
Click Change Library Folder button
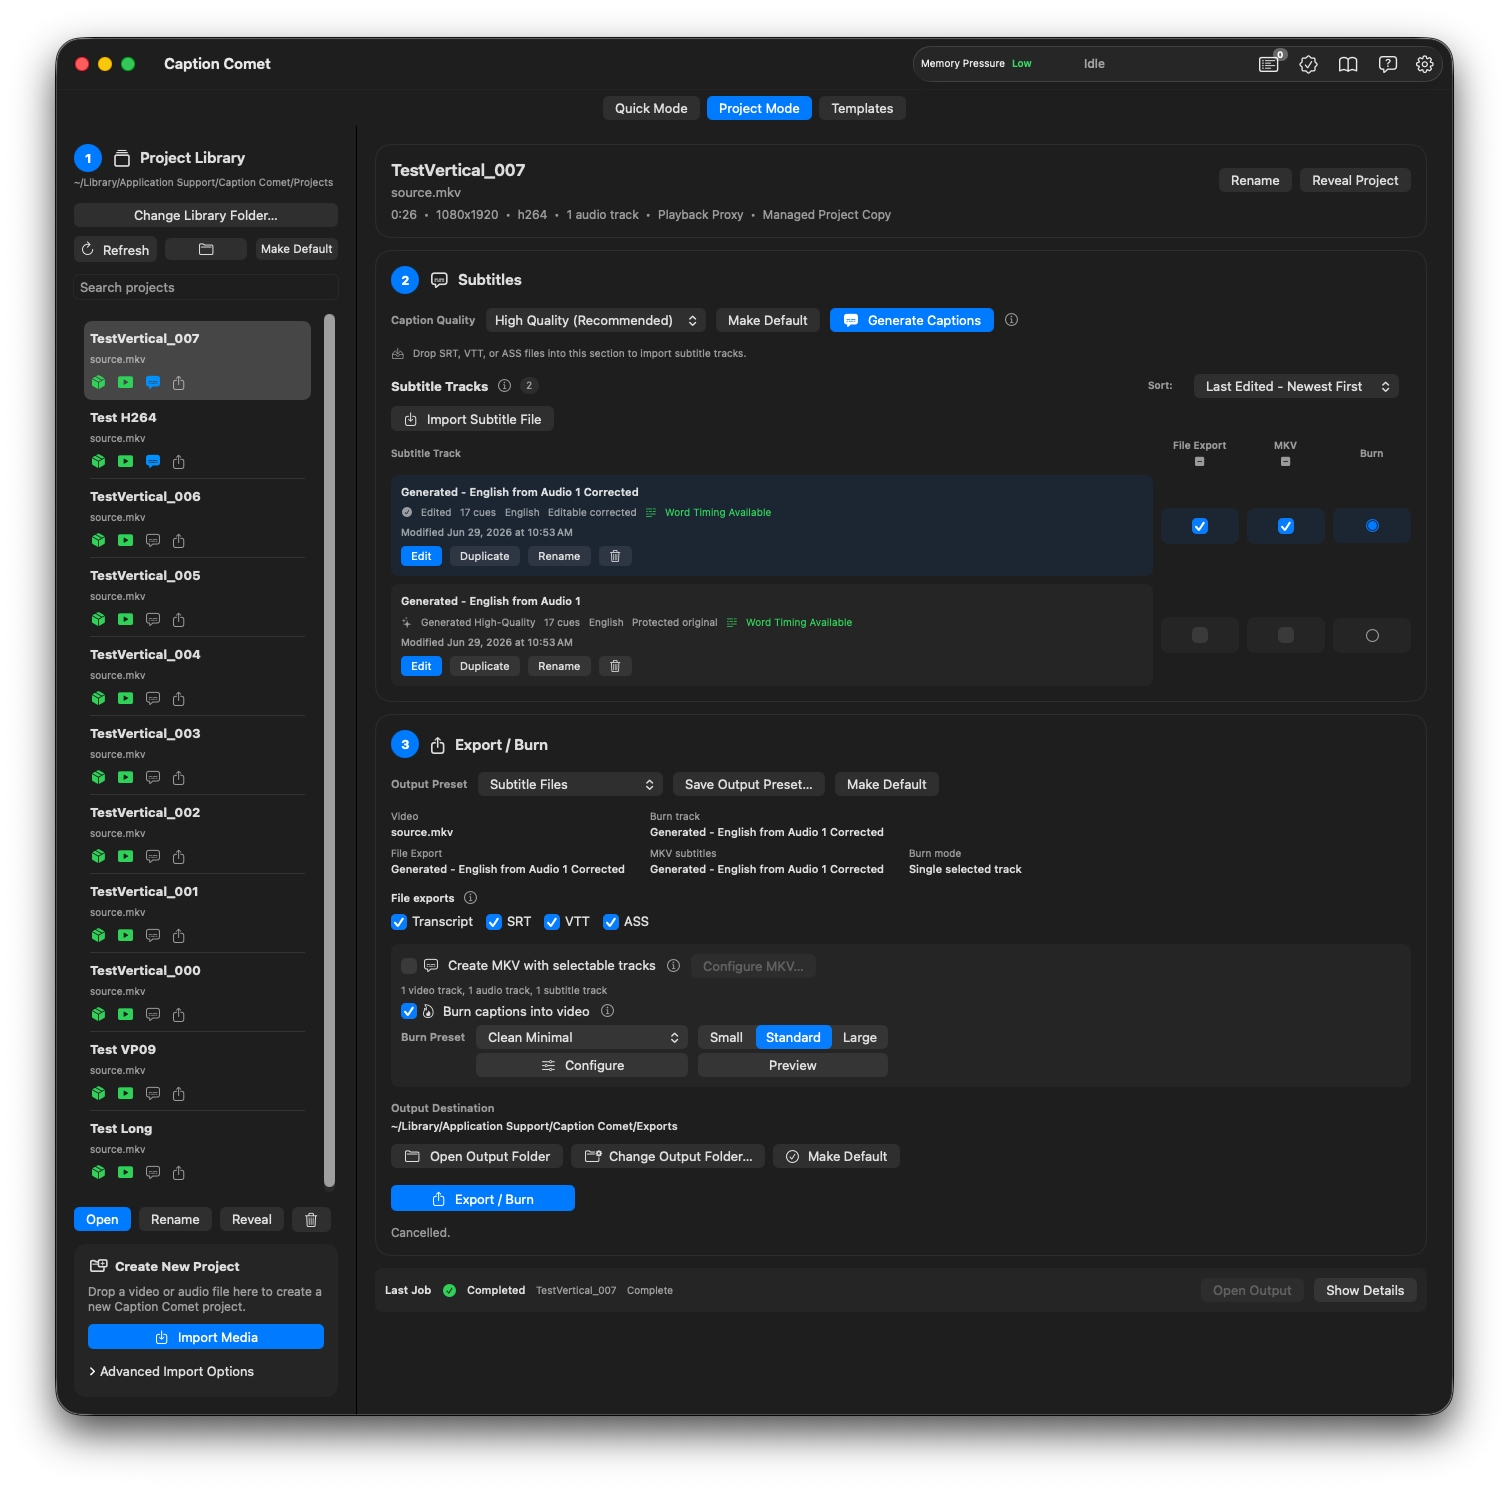(x=206, y=215)
